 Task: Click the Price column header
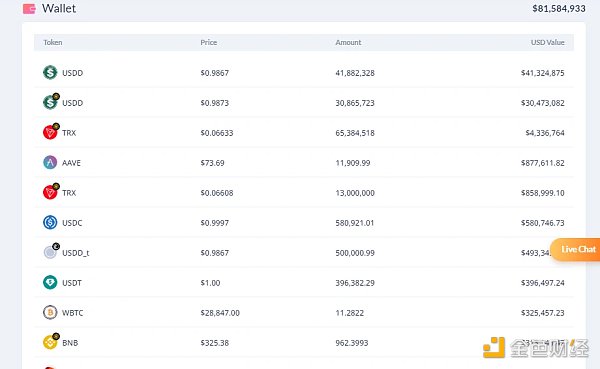click(x=209, y=42)
